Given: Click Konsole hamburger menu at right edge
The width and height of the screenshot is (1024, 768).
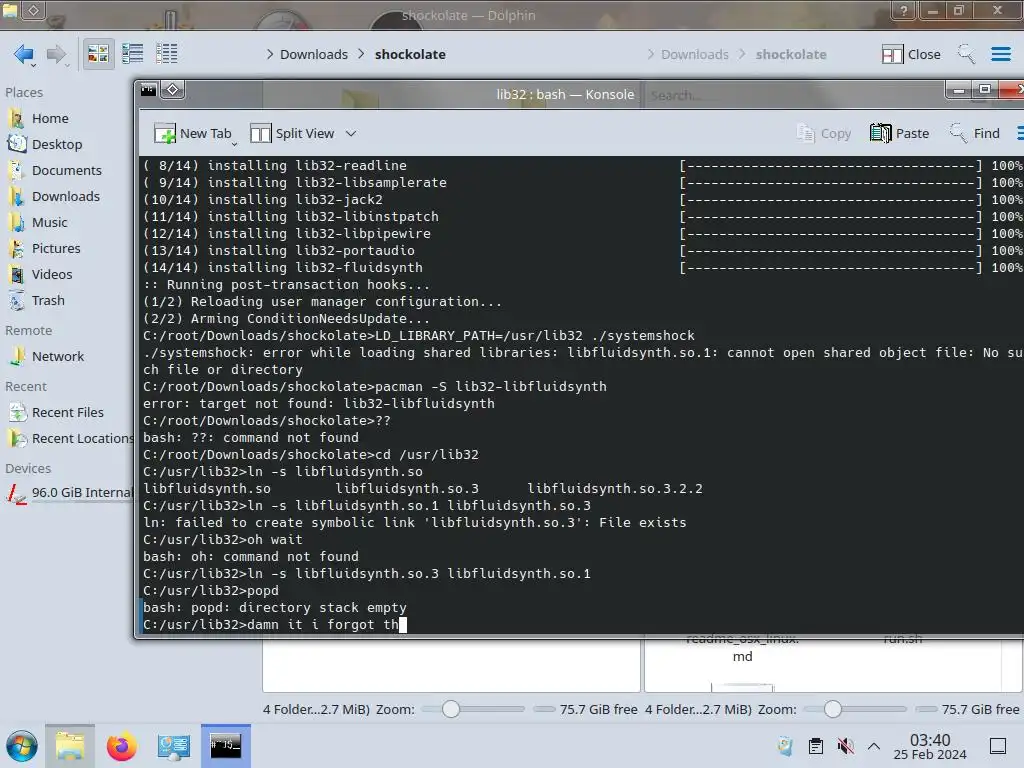Looking at the screenshot, I should (1019, 133).
